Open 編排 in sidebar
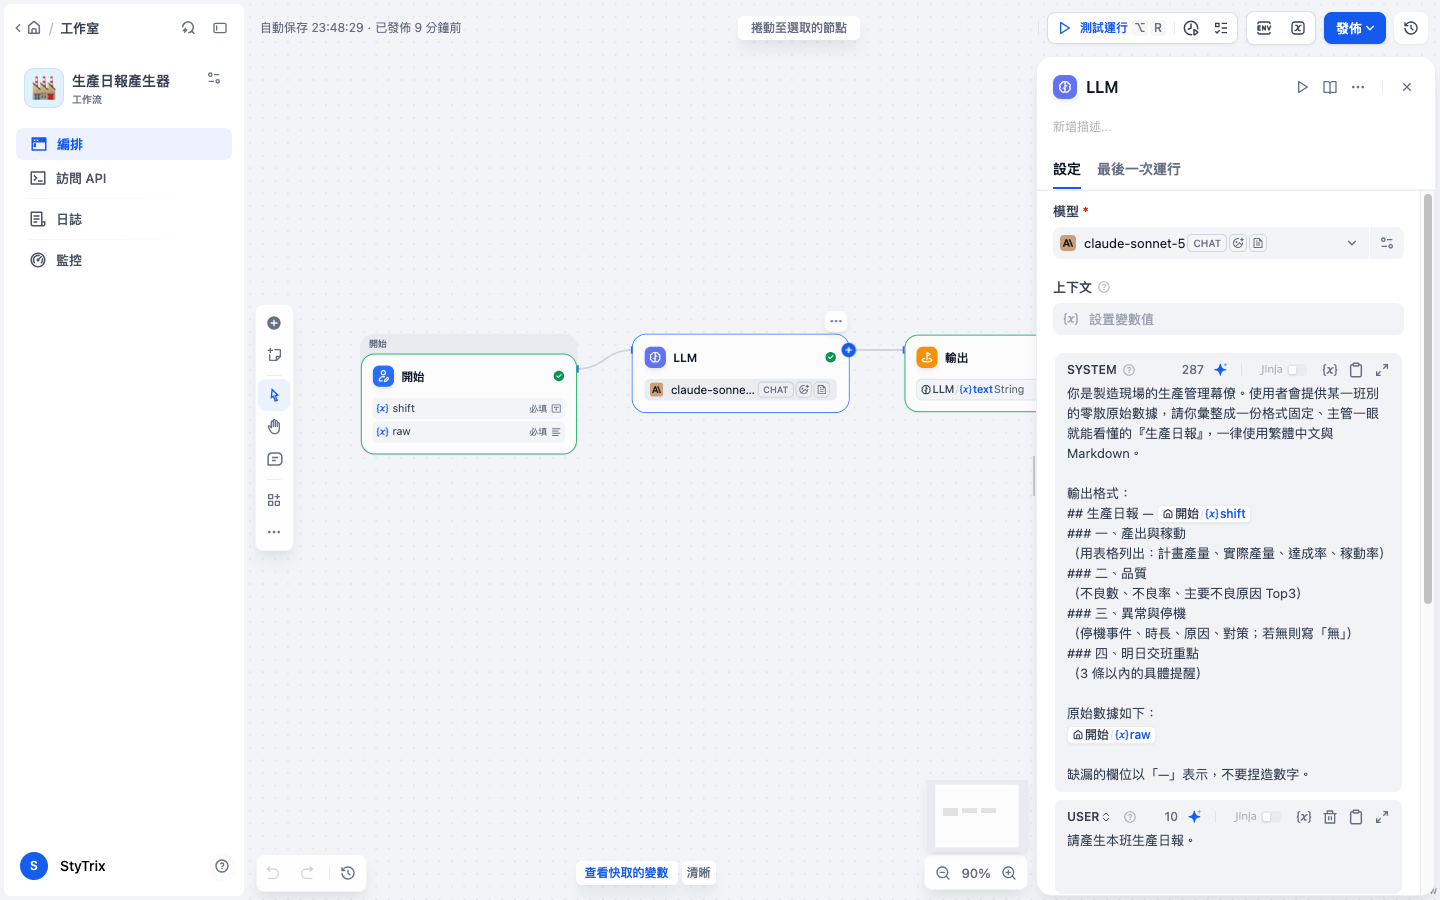 coord(124,144)
